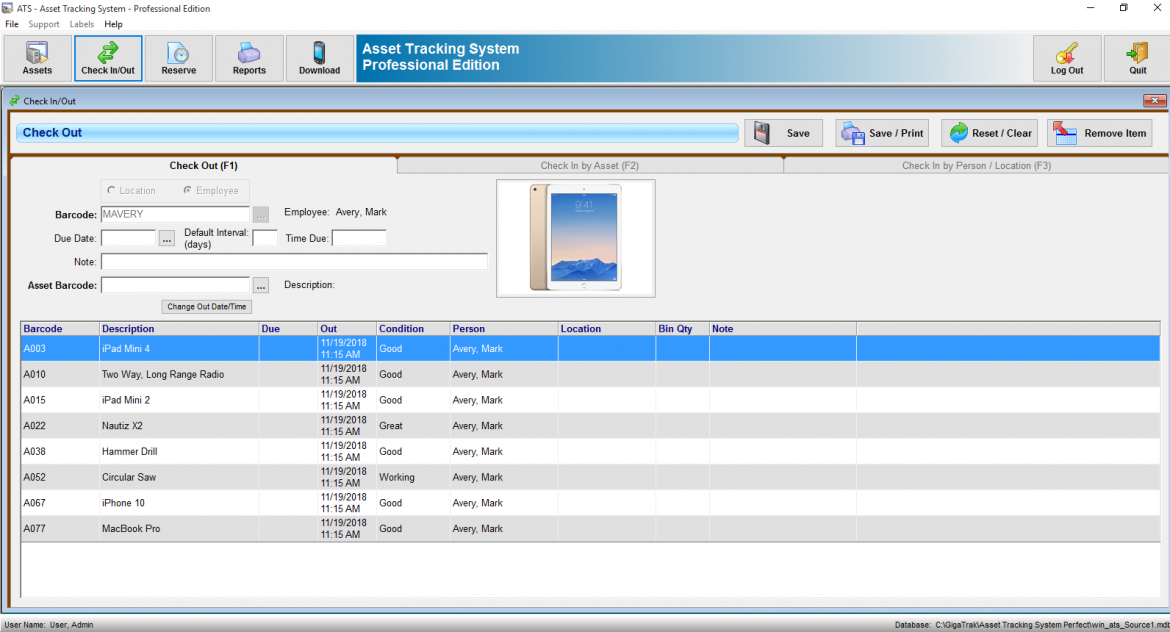Click the Reset / Clear button
The height and width of the screenshot is (632, 1170).
click(988, 133)
